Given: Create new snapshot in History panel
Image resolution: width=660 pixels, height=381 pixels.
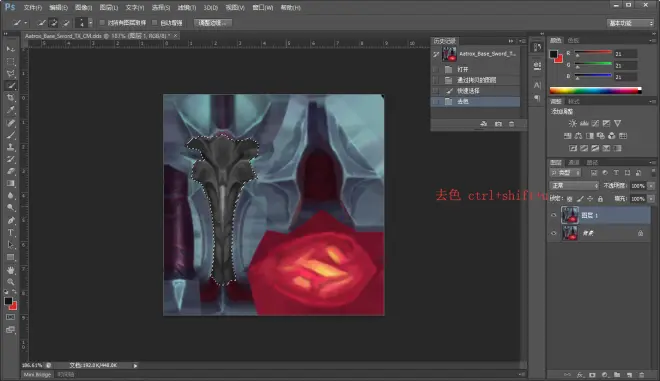Looking at the screenshot, I should [x=498, y=124].
